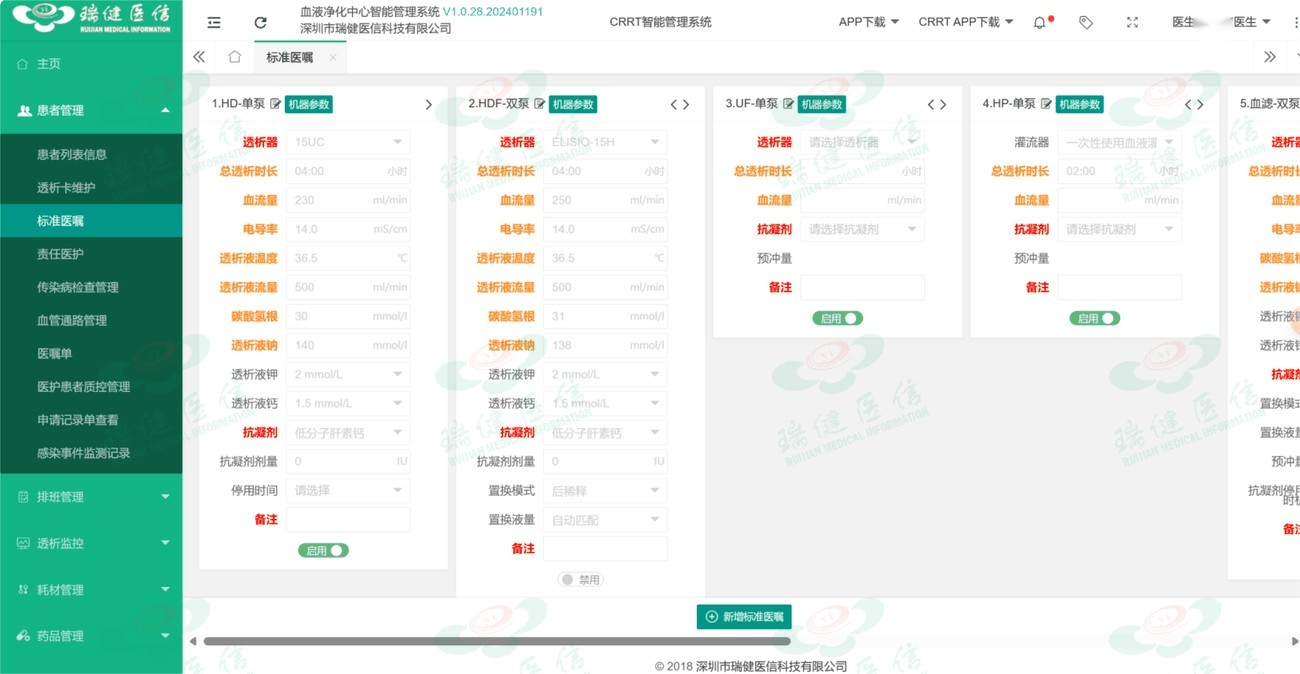
Task: Open 机器参数 for 3.UF-单泵
Action: click(821, 104)
